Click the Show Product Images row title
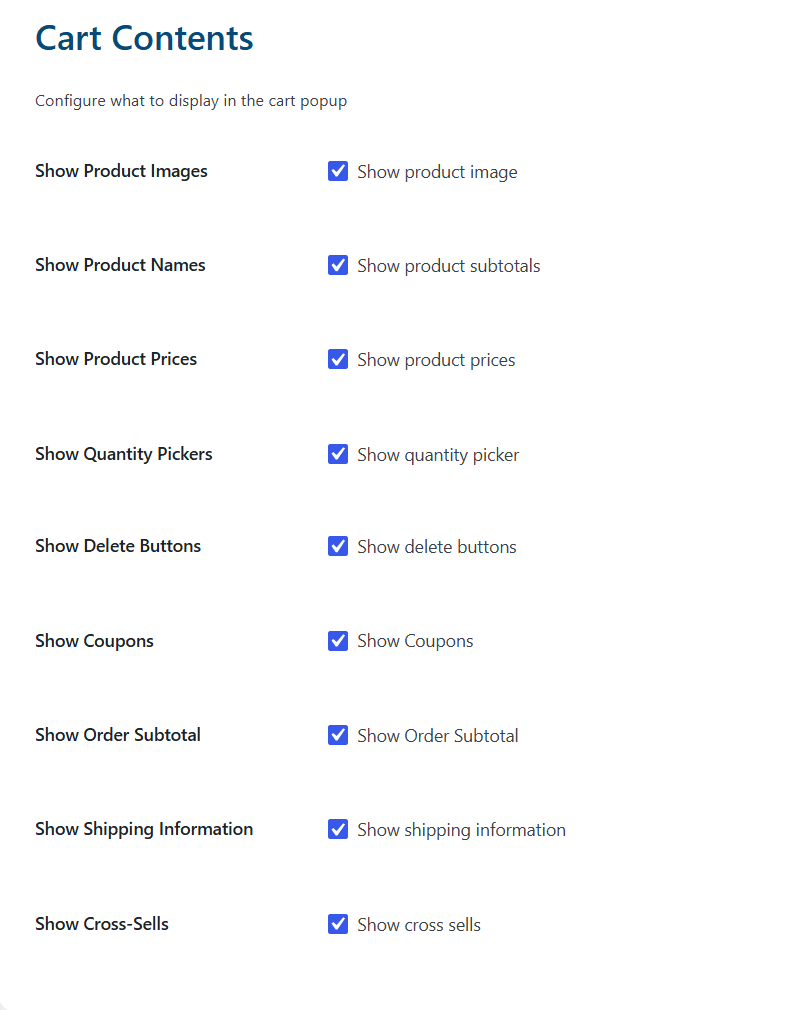 coord(121,171)
